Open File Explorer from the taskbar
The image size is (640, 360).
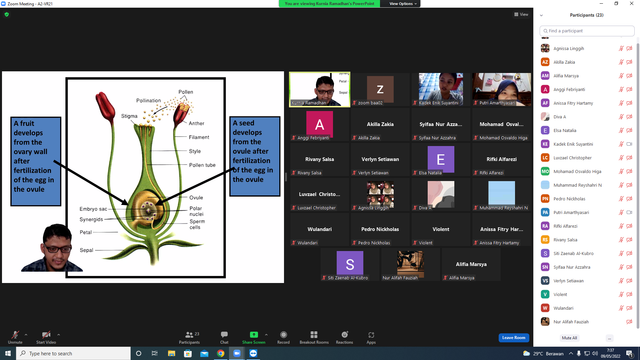pos(171,353)
